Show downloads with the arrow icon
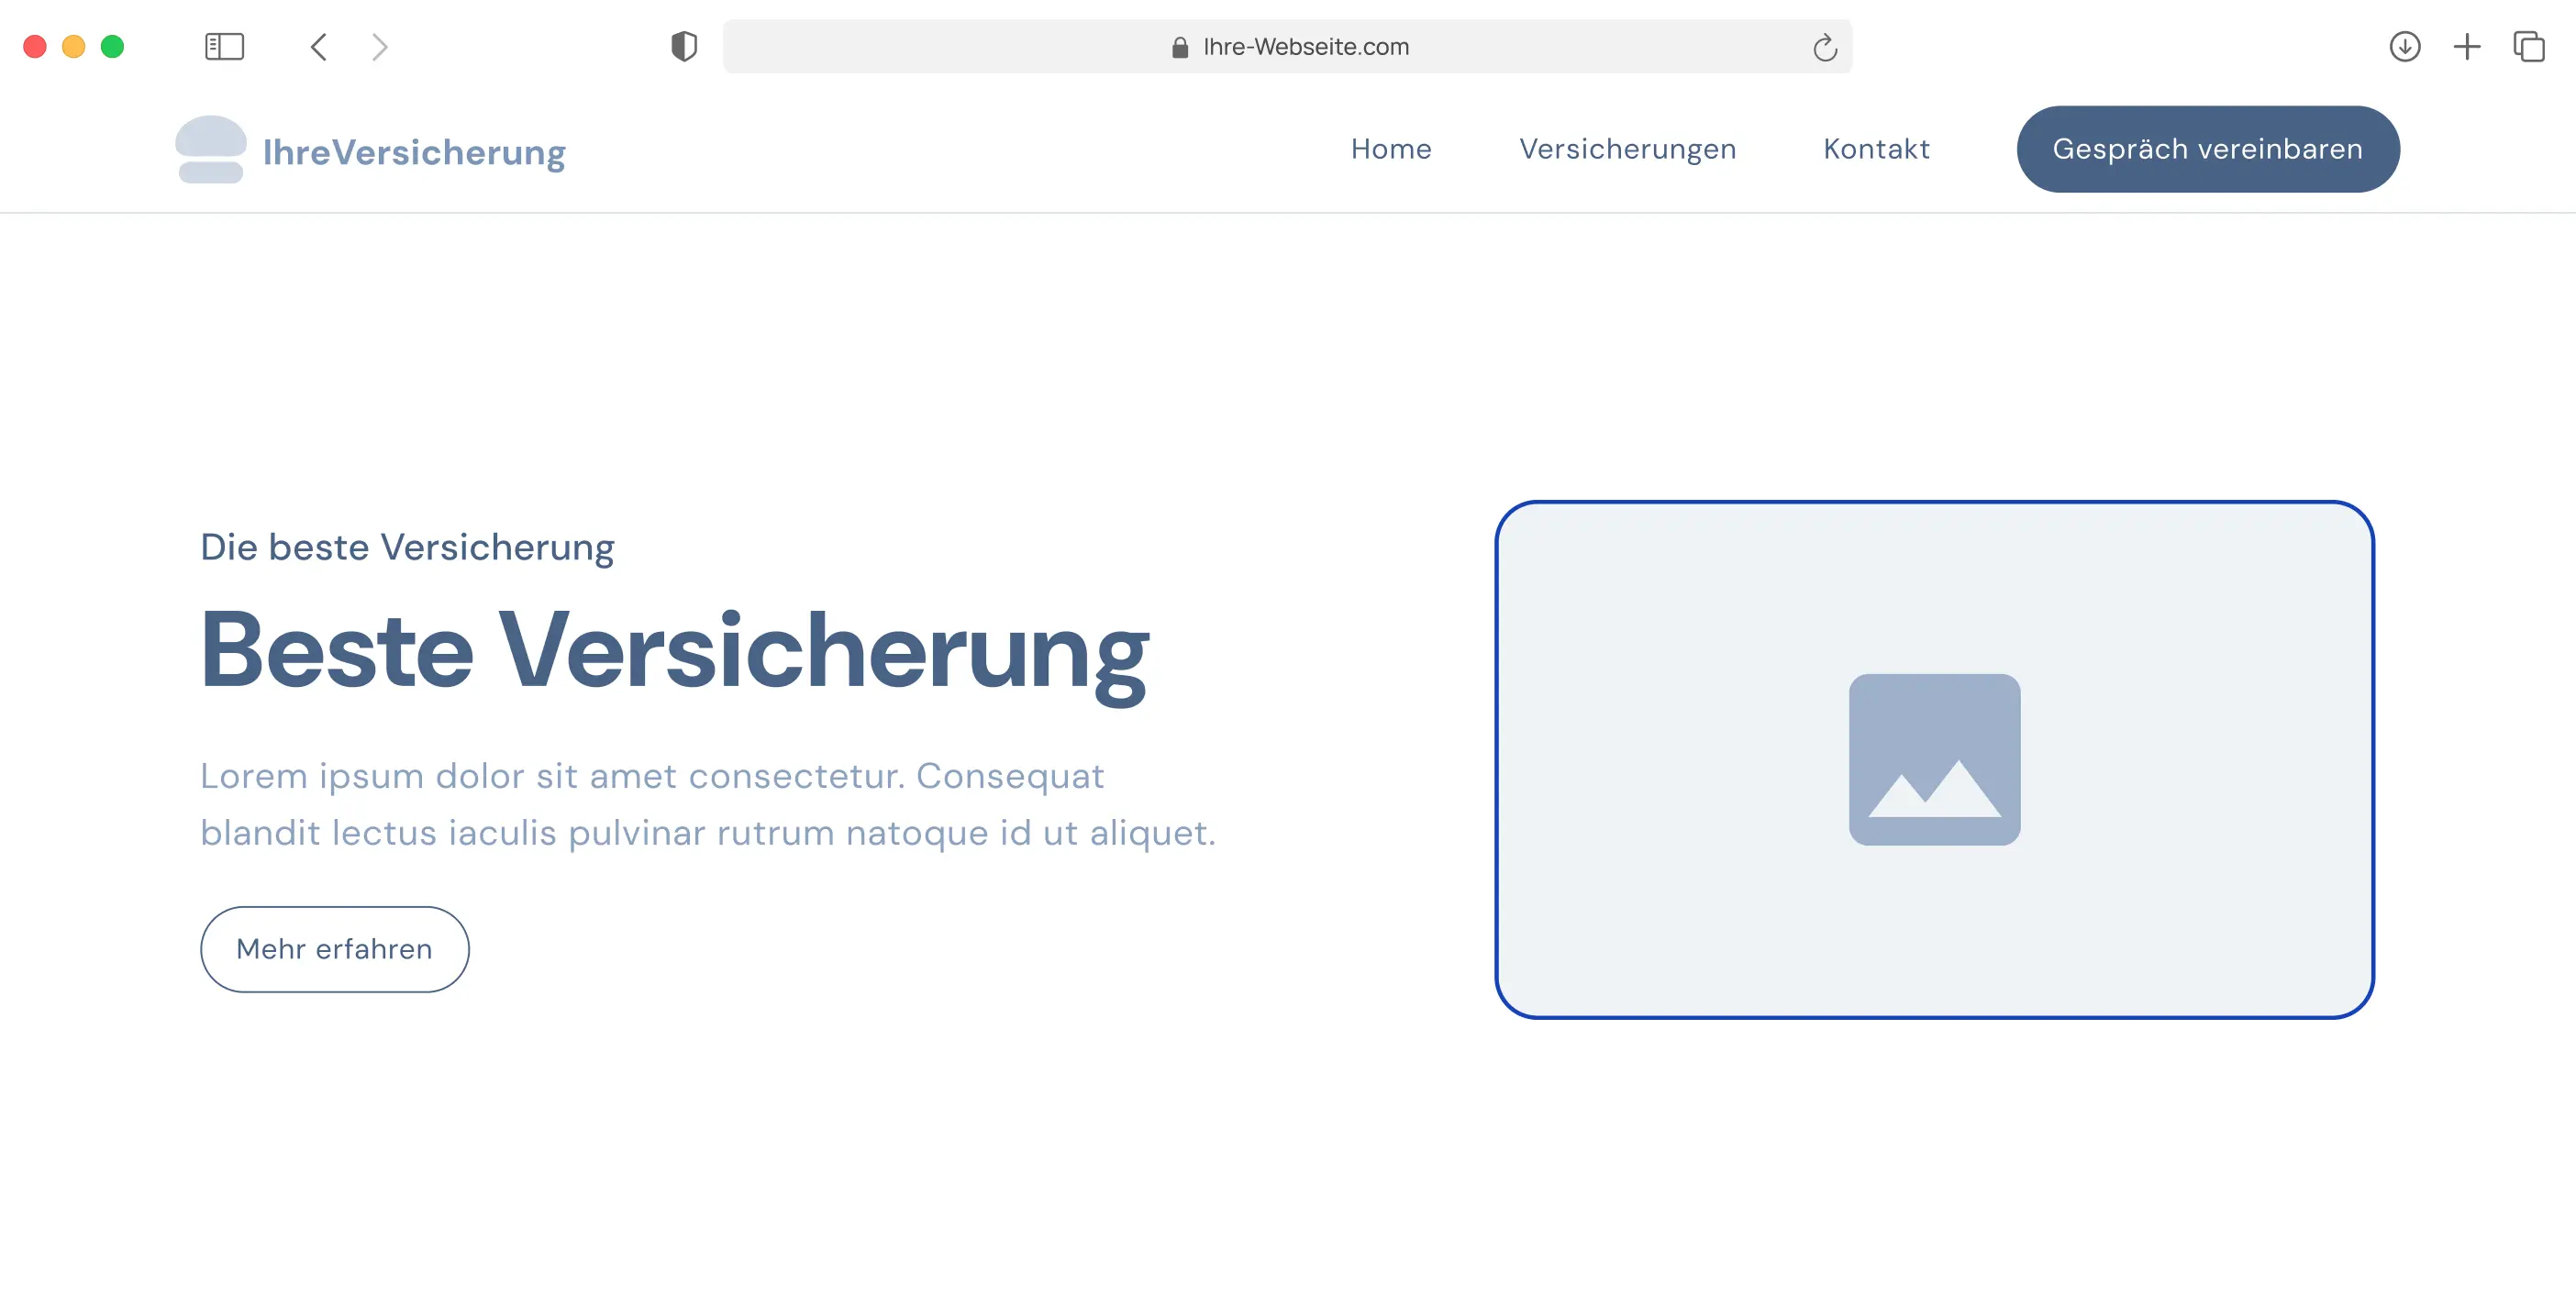This screenshot has height=1306, width=2576. pyautogui.click(x=2404, y=47)
